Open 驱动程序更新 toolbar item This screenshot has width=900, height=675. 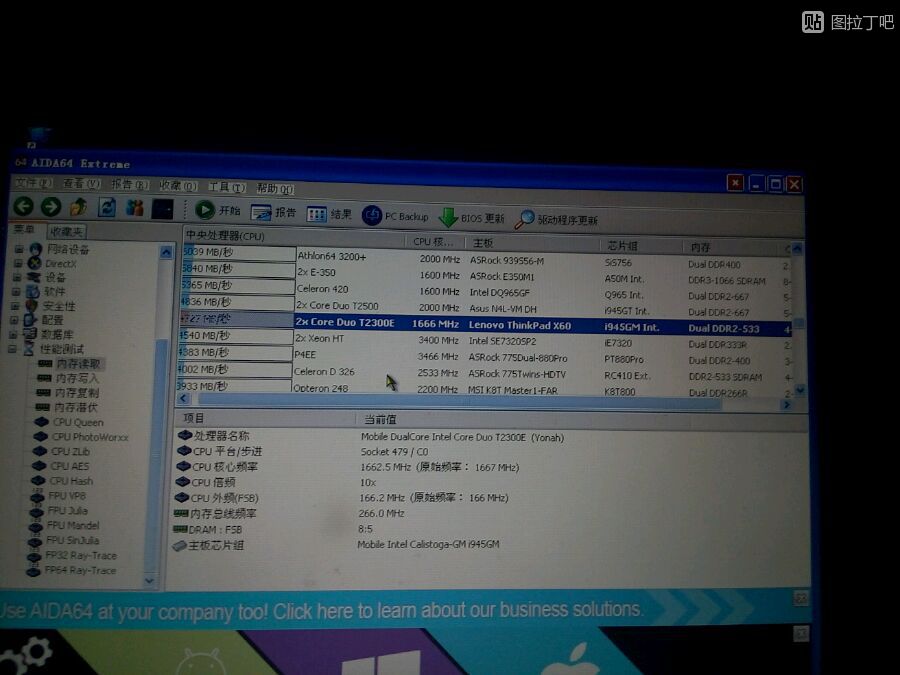556,220
